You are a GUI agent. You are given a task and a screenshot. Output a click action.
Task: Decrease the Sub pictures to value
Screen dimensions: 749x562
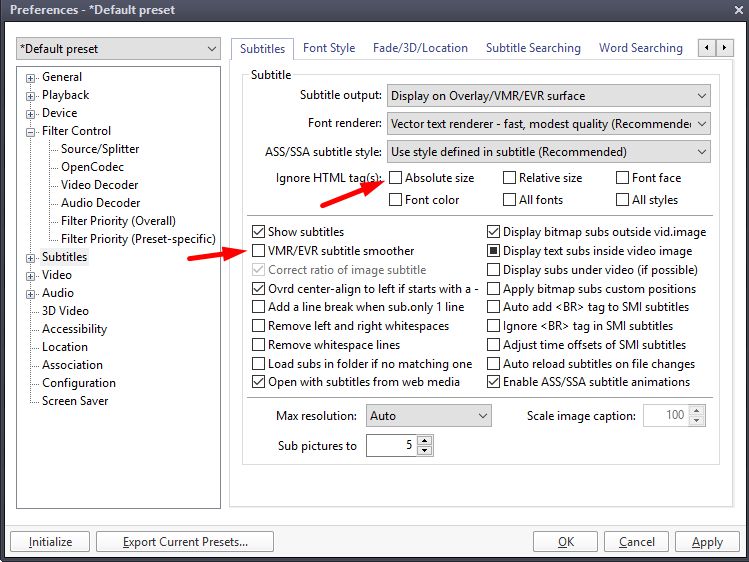[x=425, y=450]
